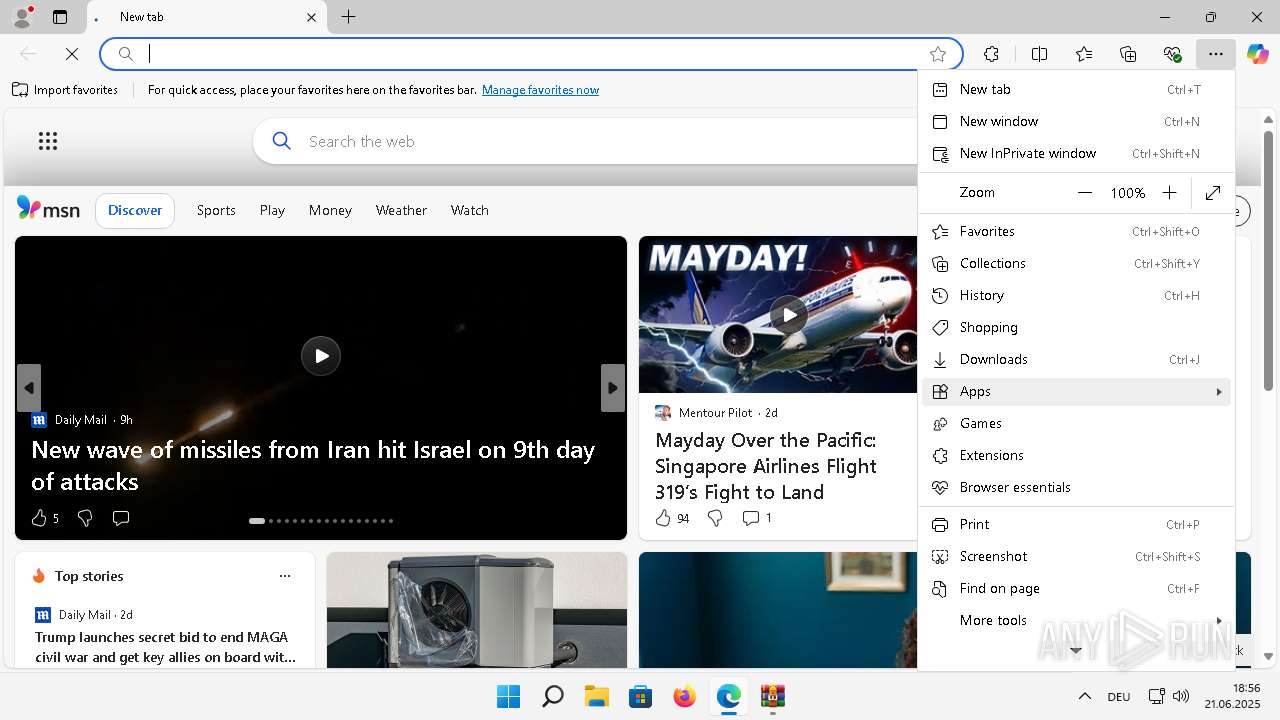The height and width of the screenshot is (720, 1280).
Task: Open the Extensions toolbar puzzle icon
Action: 991,54
